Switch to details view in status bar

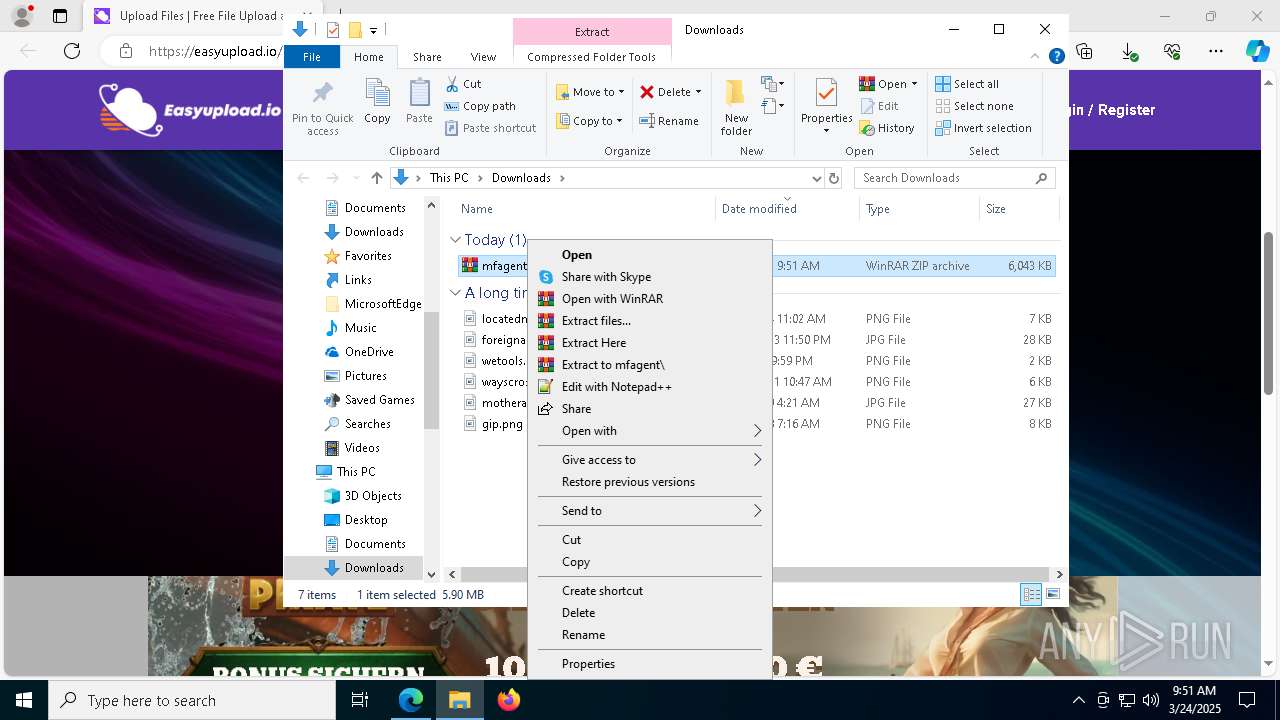tap(1031, 594)
